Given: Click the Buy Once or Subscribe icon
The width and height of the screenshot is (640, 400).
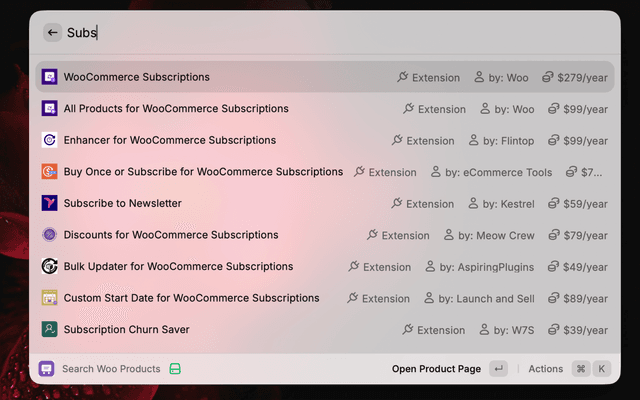Looking at the screenshot, I should coord(49,172).
